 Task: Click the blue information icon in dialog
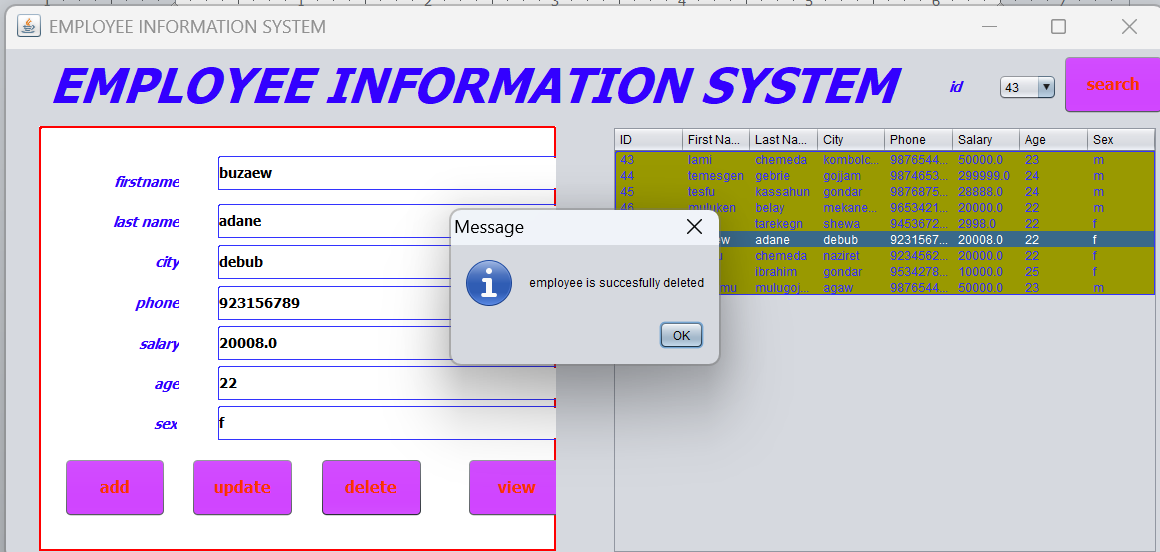[x=489, y=283]
